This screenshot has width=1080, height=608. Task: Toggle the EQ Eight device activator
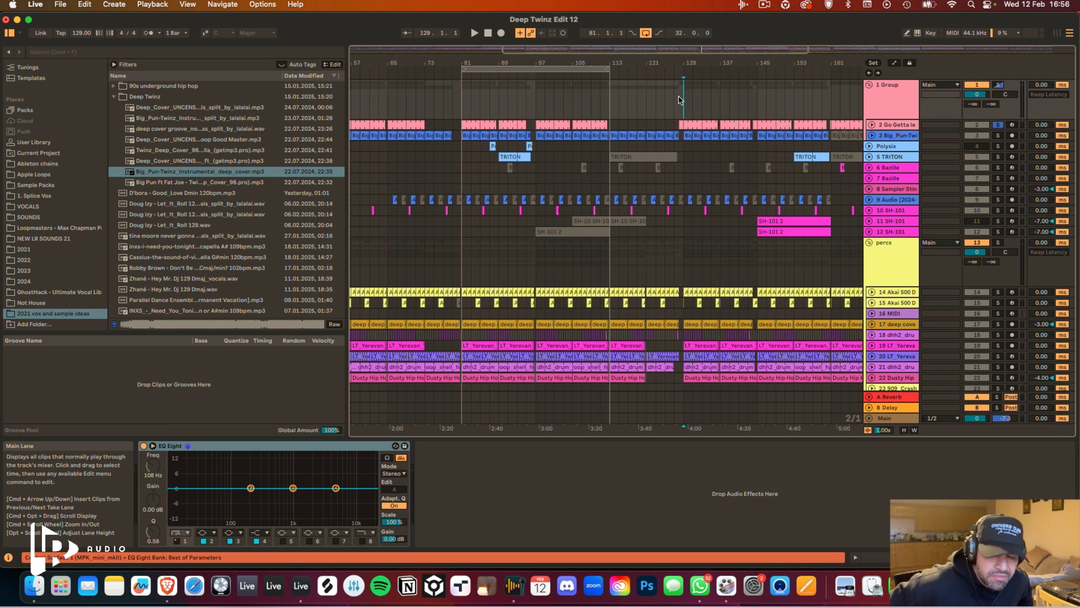[143, 446]
